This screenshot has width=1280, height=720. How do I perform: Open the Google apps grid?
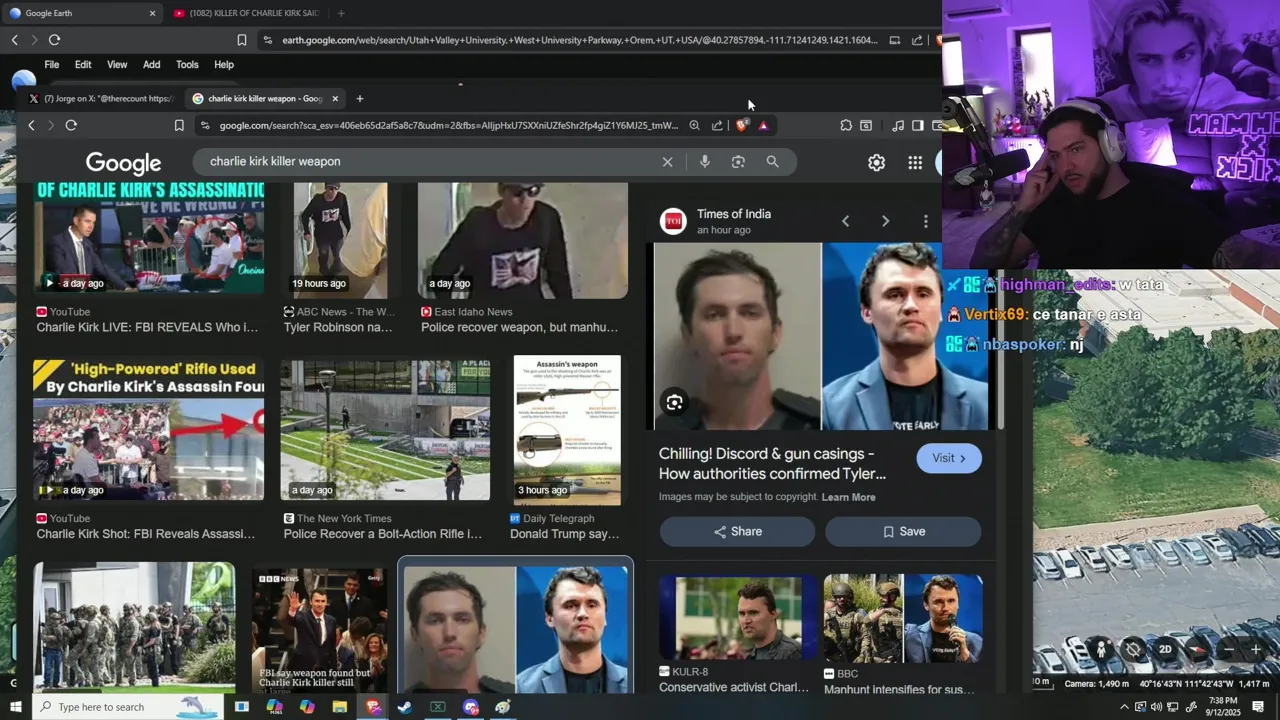click(915, 163)
